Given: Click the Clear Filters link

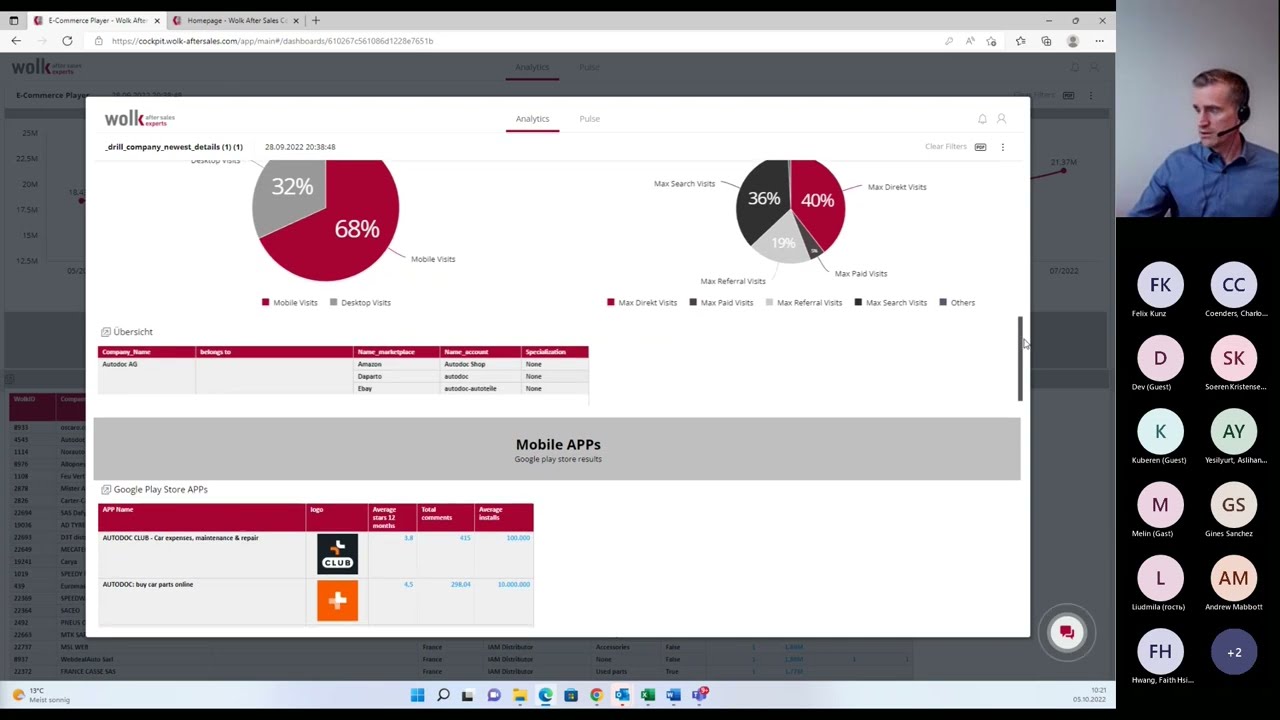Looking at the screenshot, I should coord(945,147).
